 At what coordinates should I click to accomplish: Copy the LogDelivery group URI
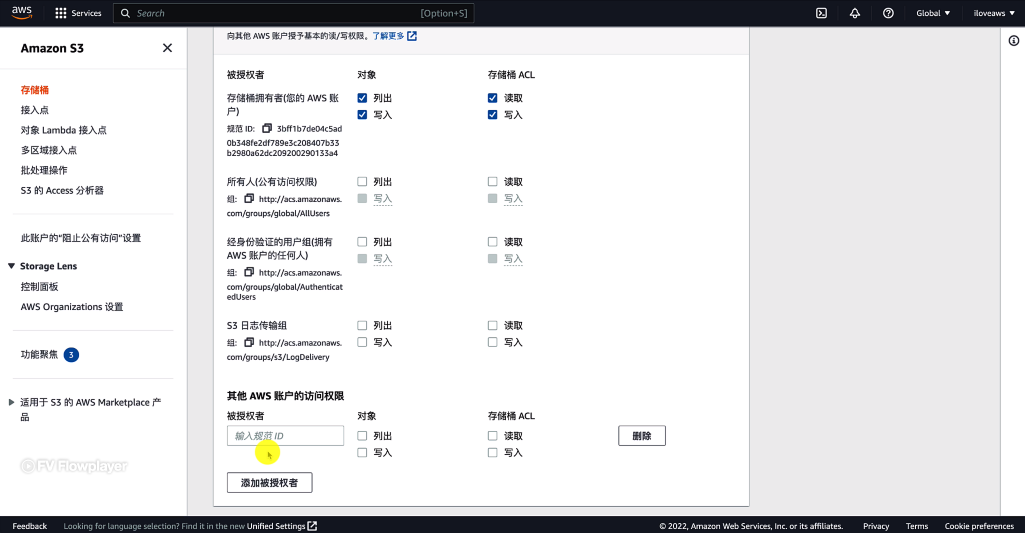point(249,342)
